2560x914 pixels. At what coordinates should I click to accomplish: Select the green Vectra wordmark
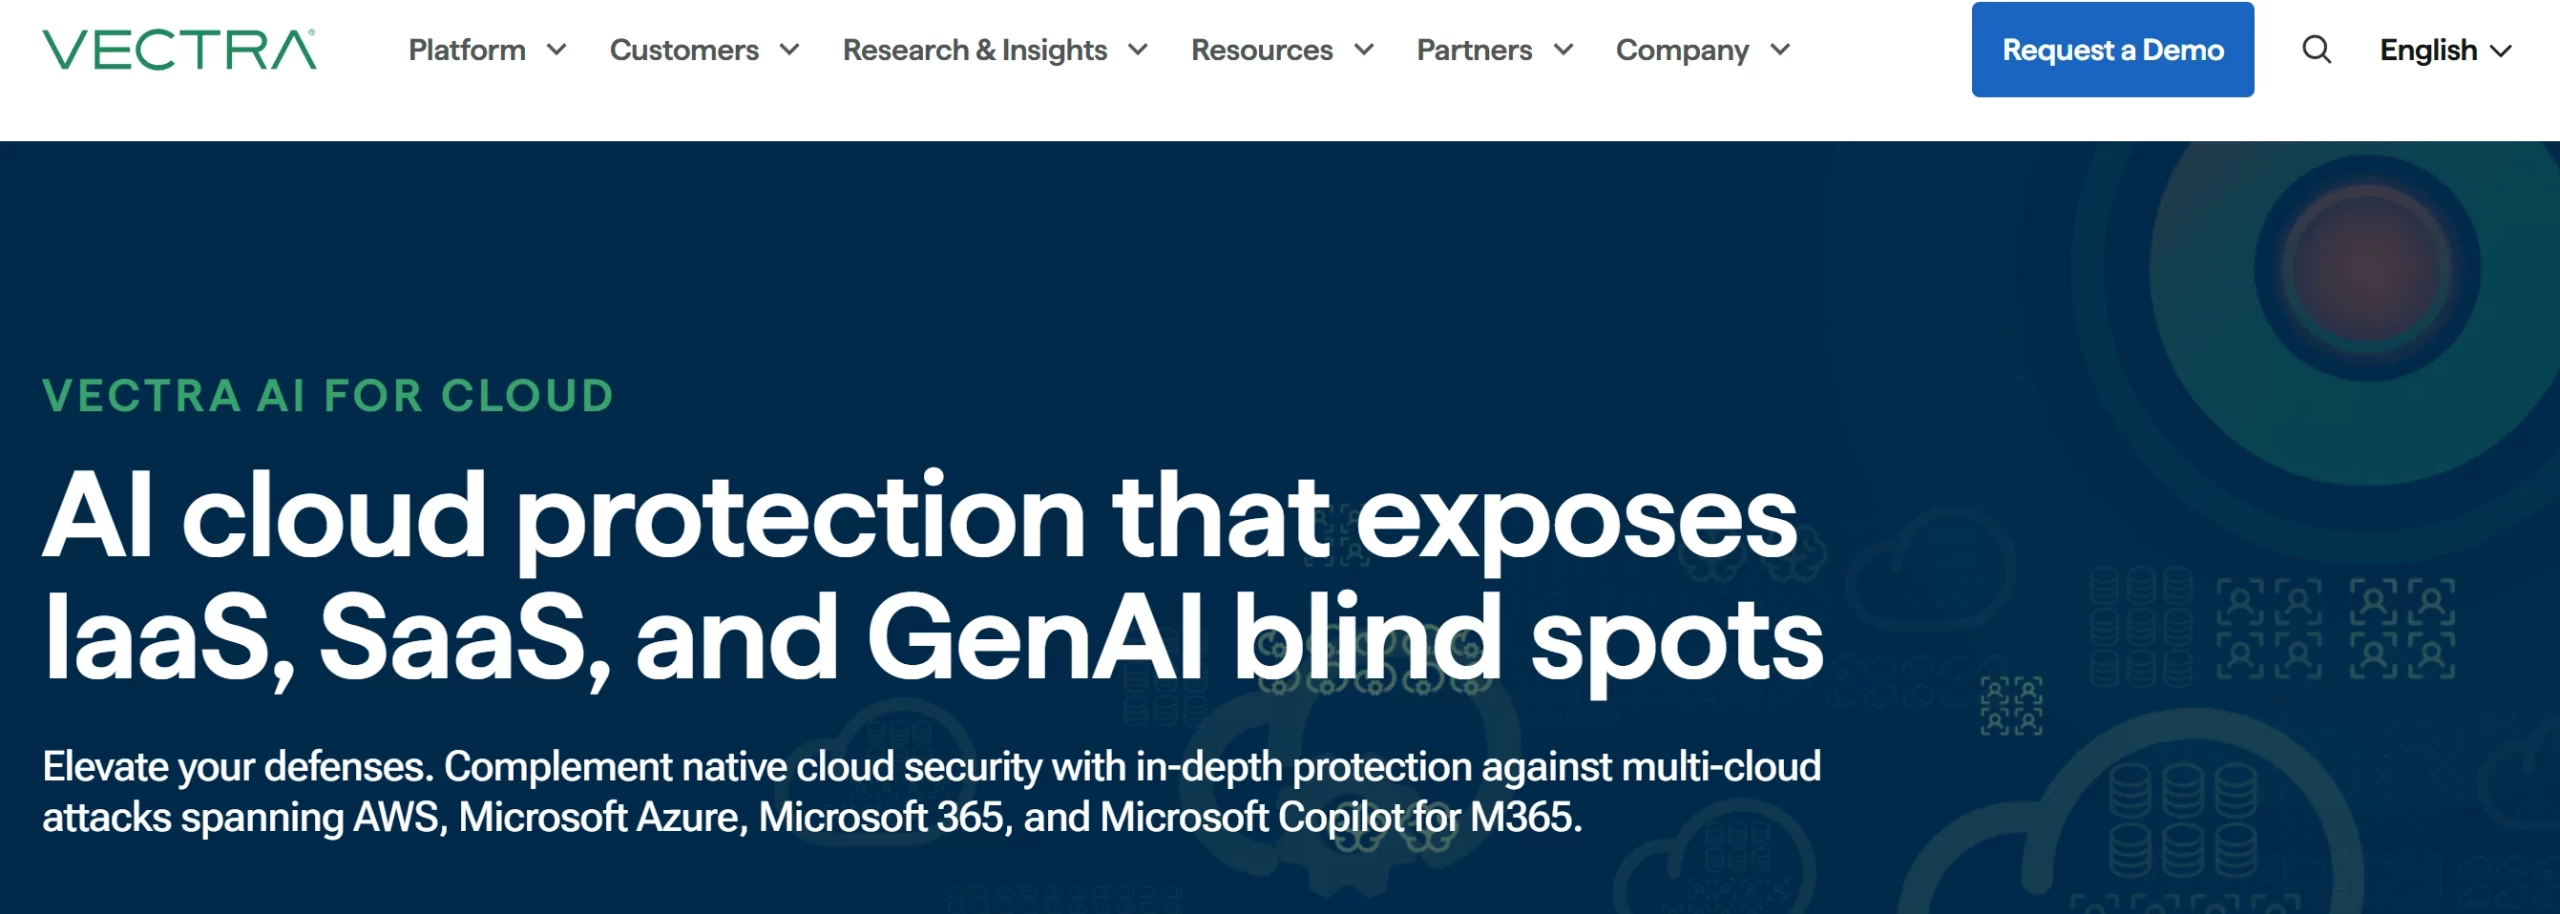[178, 50]
